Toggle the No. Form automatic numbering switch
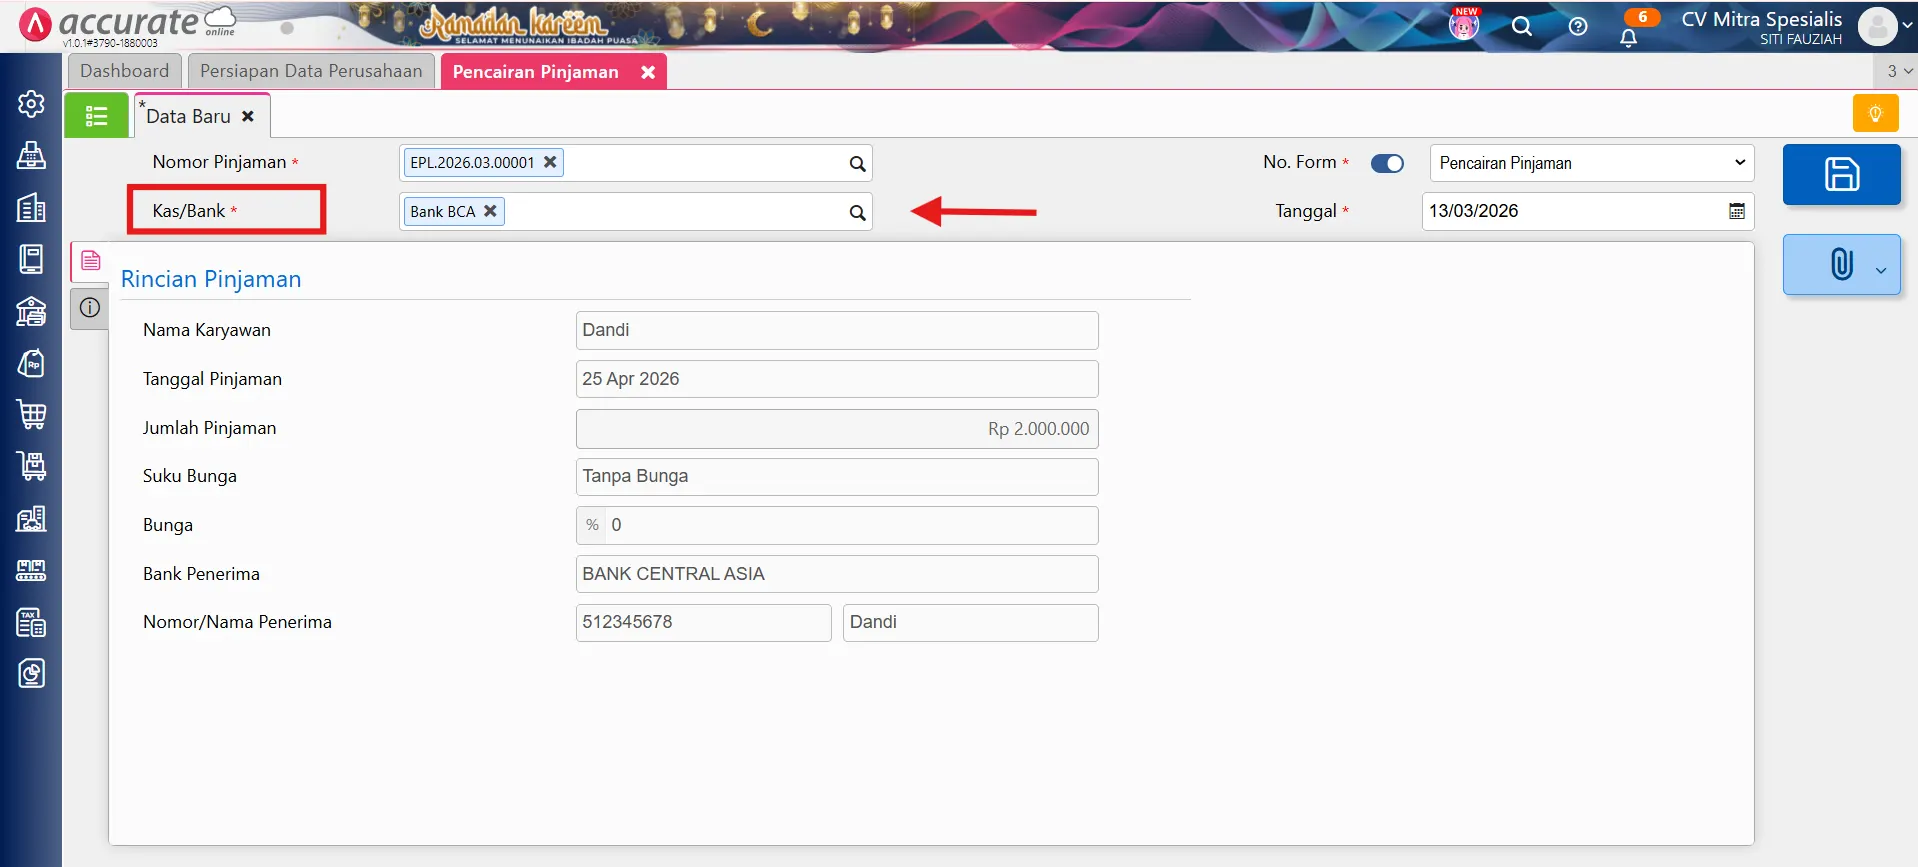Image resolution: width=1918 pixels, height=867 pixels. coord(1387,163)
